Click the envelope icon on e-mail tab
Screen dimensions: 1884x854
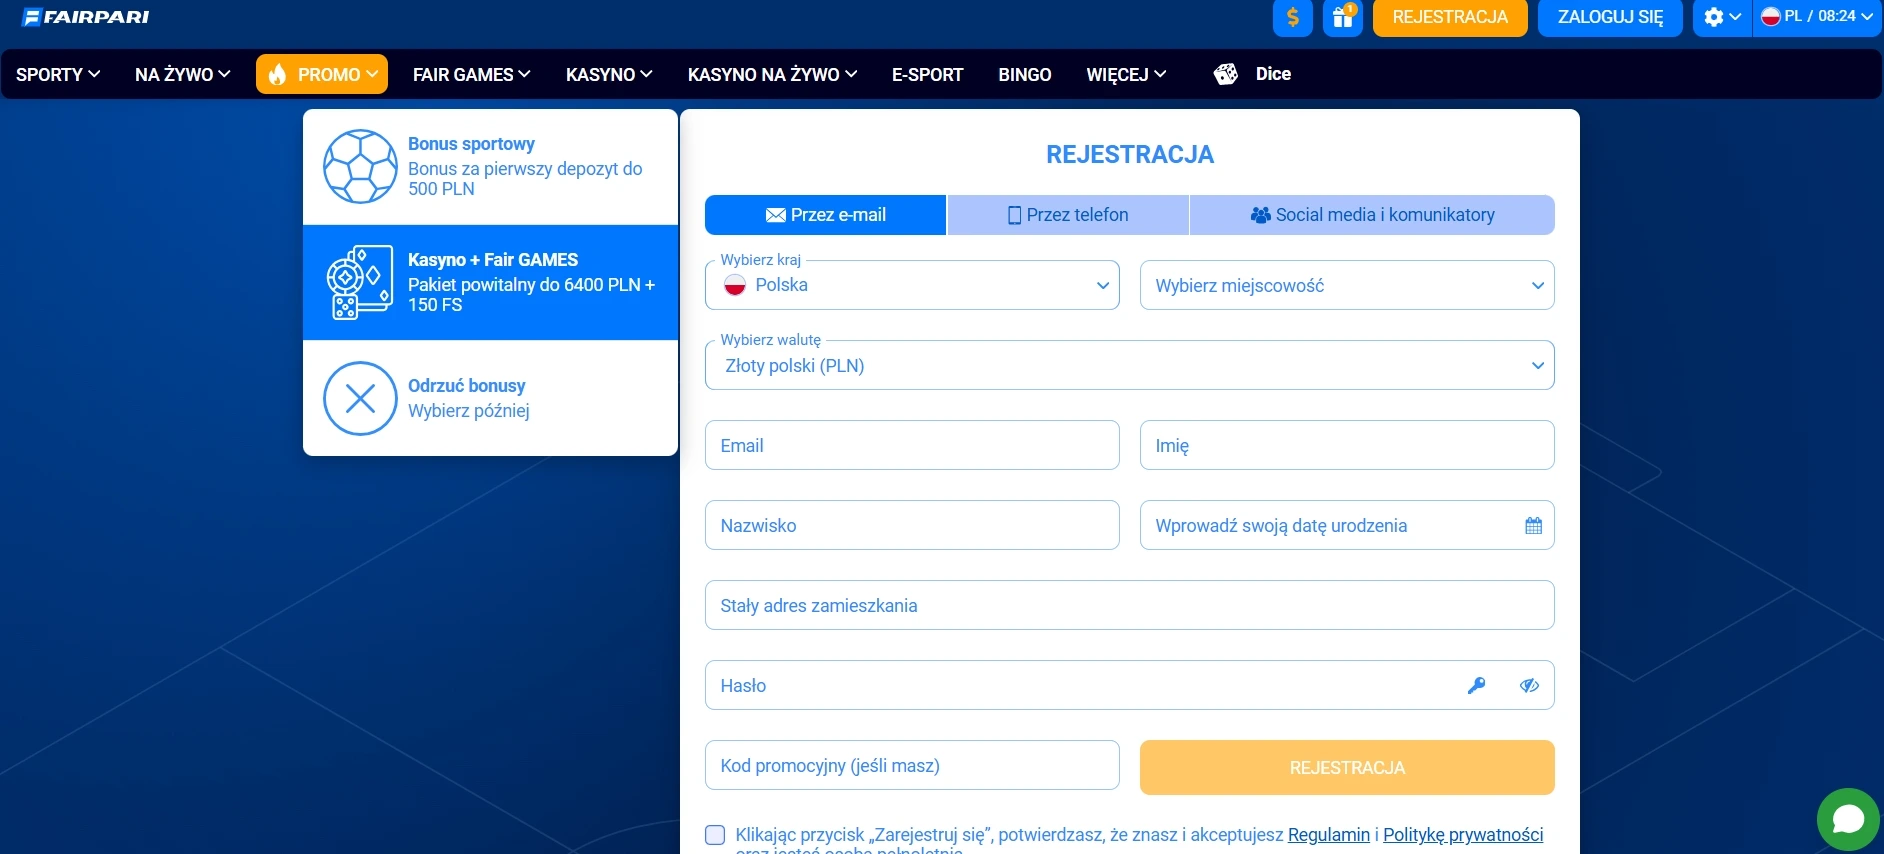tap(775, 215)
